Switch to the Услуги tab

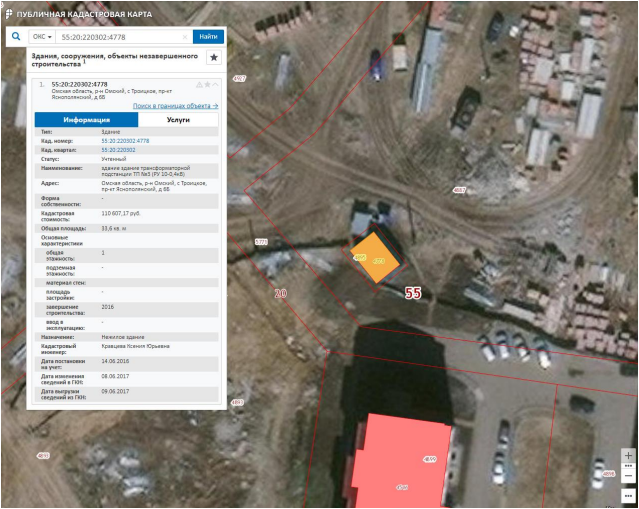[178, 119]
